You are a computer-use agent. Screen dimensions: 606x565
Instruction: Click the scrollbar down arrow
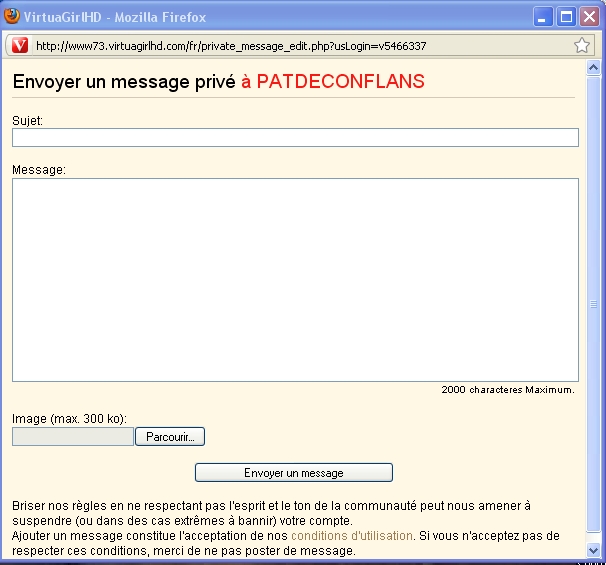point(593,550)
